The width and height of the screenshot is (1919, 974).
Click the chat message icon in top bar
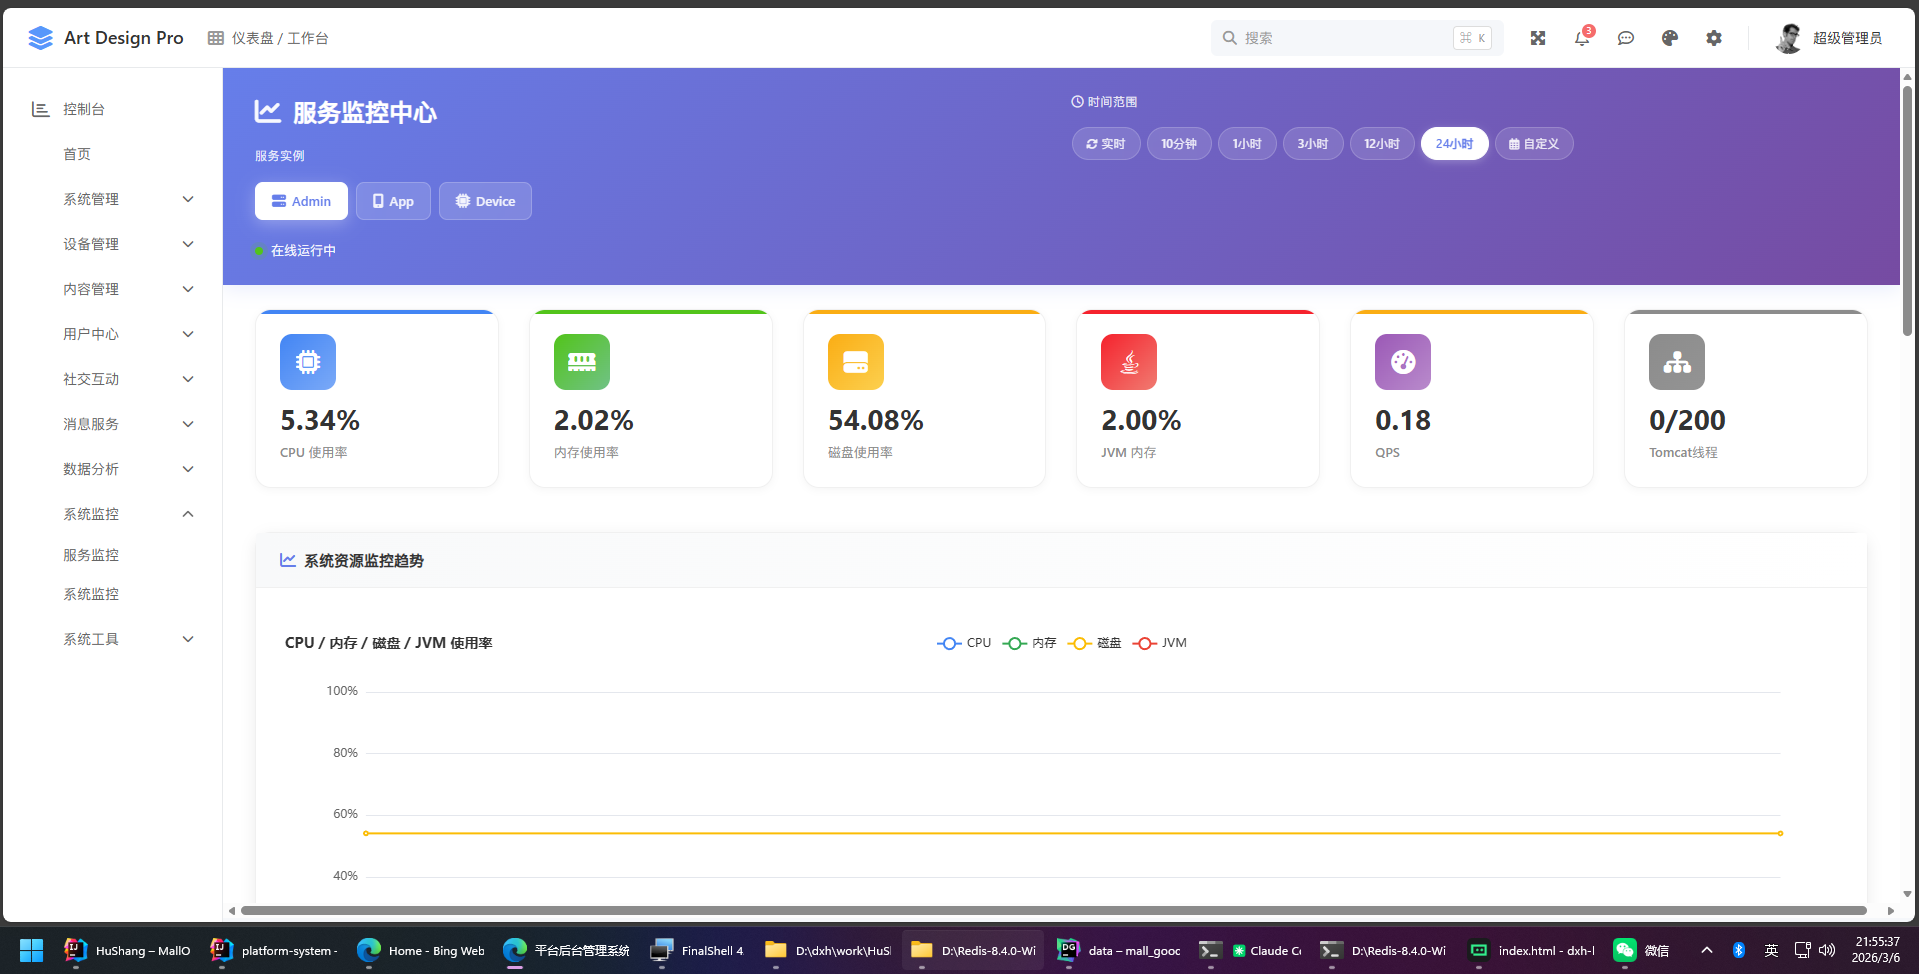(x=1625, y=38)
